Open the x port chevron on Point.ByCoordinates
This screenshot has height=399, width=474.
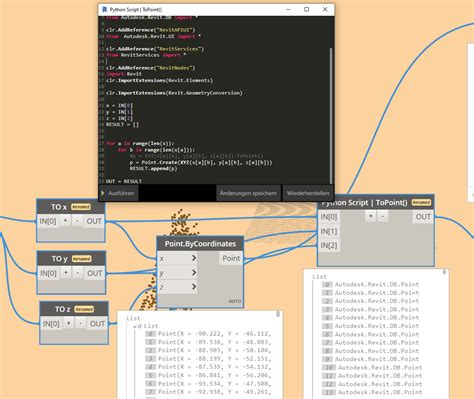(194, 258)
